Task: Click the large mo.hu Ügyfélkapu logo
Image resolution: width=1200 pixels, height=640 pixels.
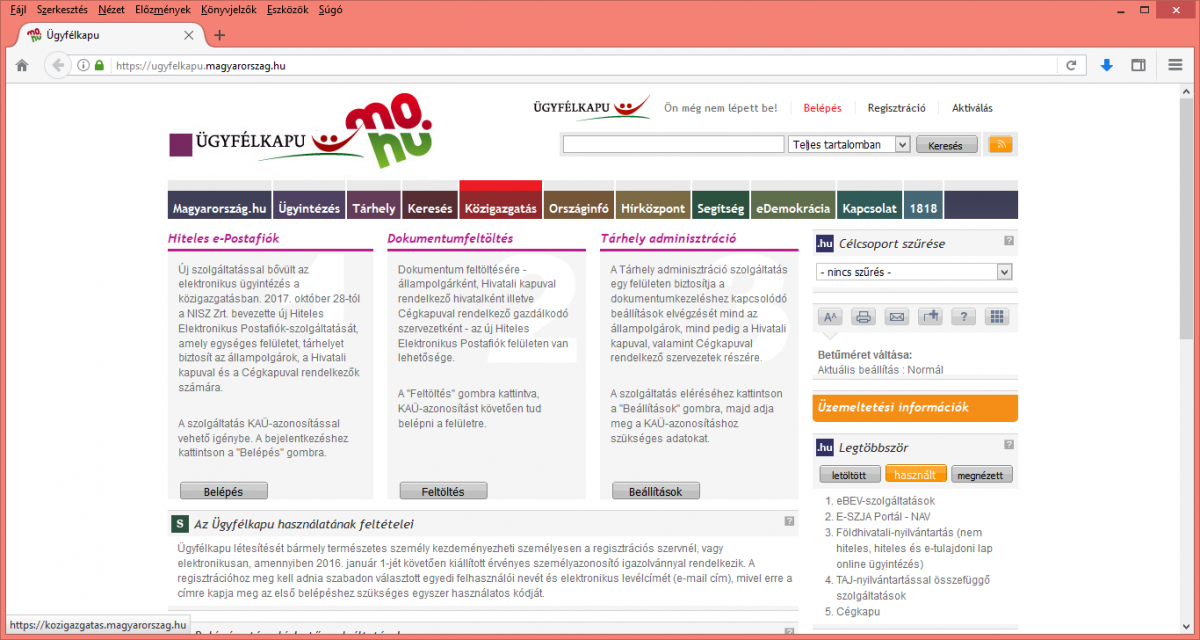Action: (x=303, y=133)
